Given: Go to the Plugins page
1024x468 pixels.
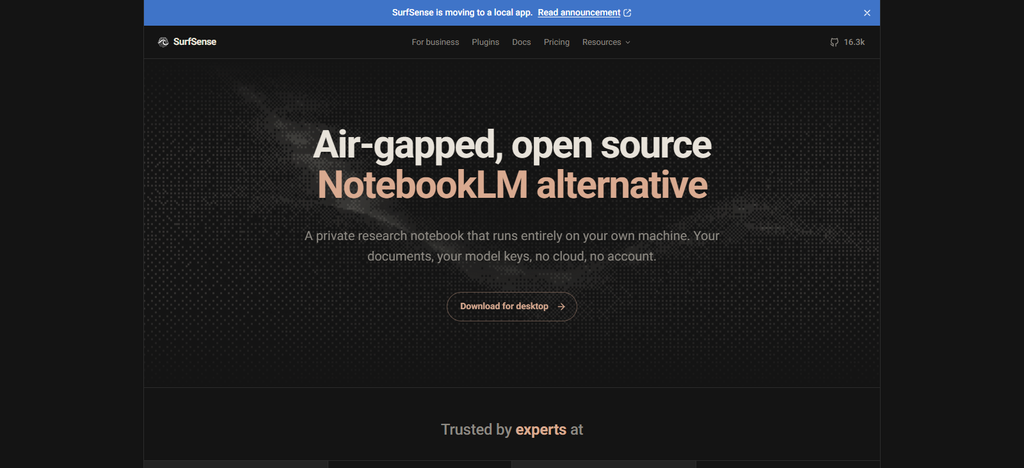Looking at the screenshot, I should click(x=485, y=42).
